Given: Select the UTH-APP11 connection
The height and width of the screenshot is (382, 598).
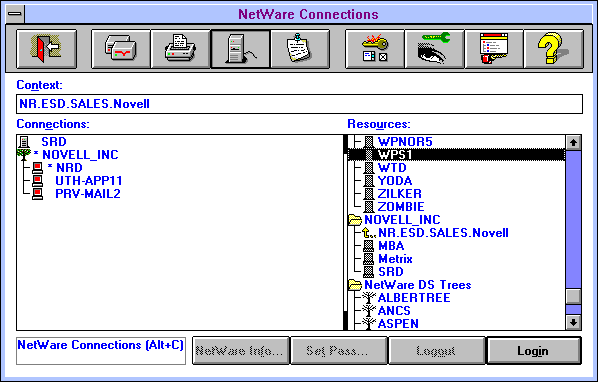Looking at the screenshot, I should tap(88, 181).
